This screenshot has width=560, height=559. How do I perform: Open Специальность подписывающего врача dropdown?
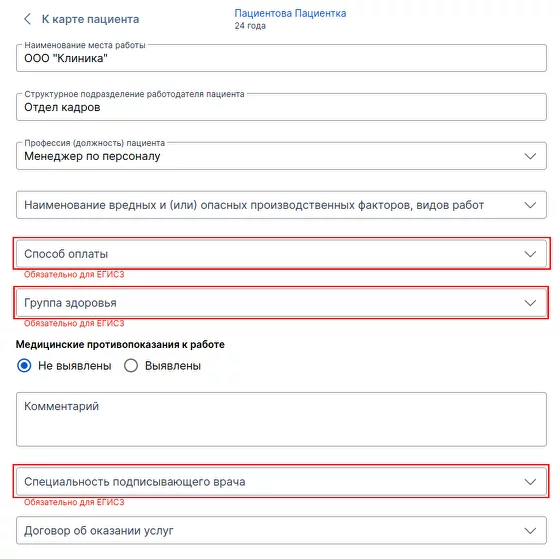(x=281, y=481)
